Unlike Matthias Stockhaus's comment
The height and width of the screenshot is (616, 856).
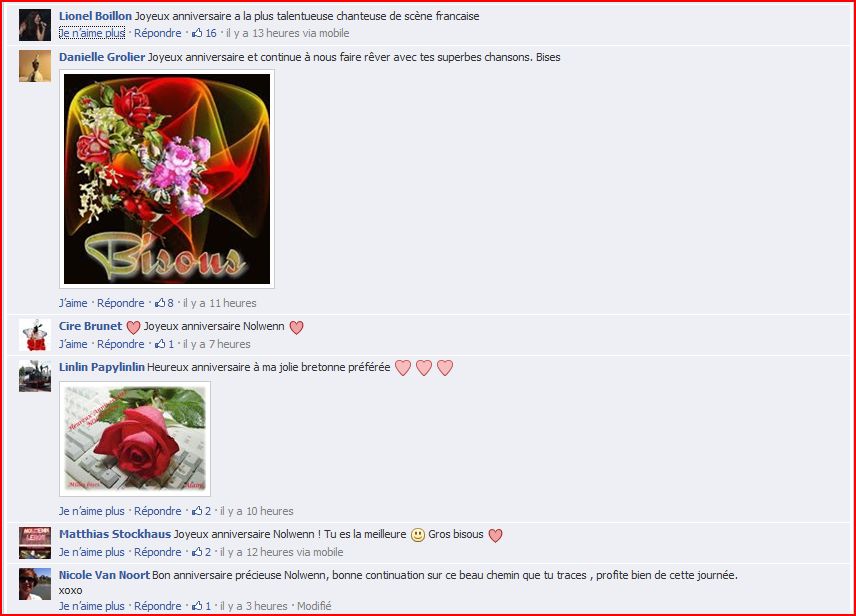point(92,552)
